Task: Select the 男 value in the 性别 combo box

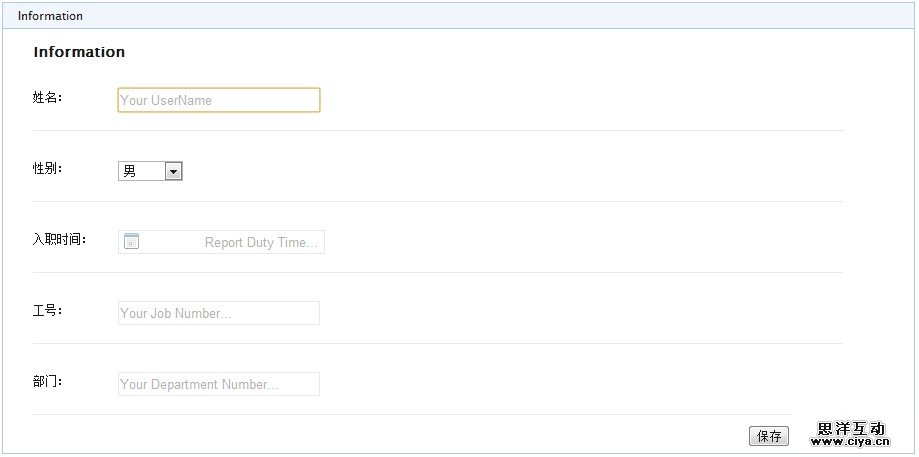Action: (x=141, y=172)
